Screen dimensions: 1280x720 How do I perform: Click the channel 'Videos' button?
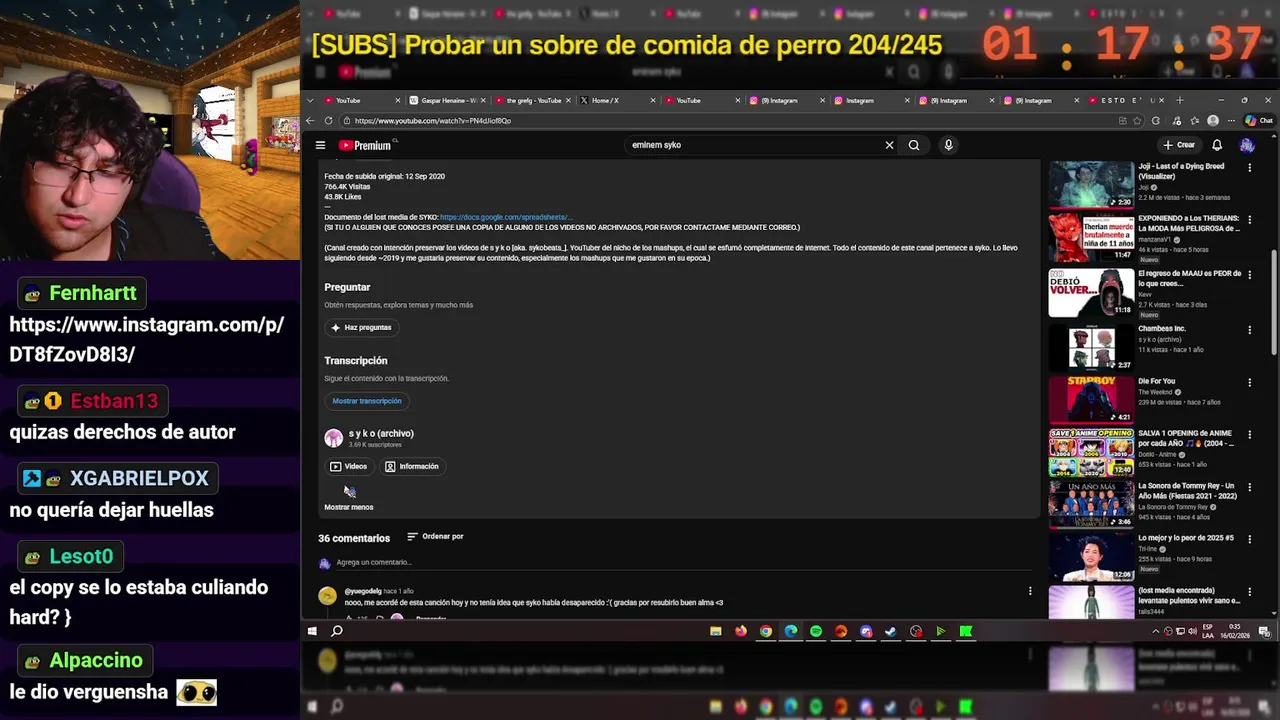[x=348, y=466]
